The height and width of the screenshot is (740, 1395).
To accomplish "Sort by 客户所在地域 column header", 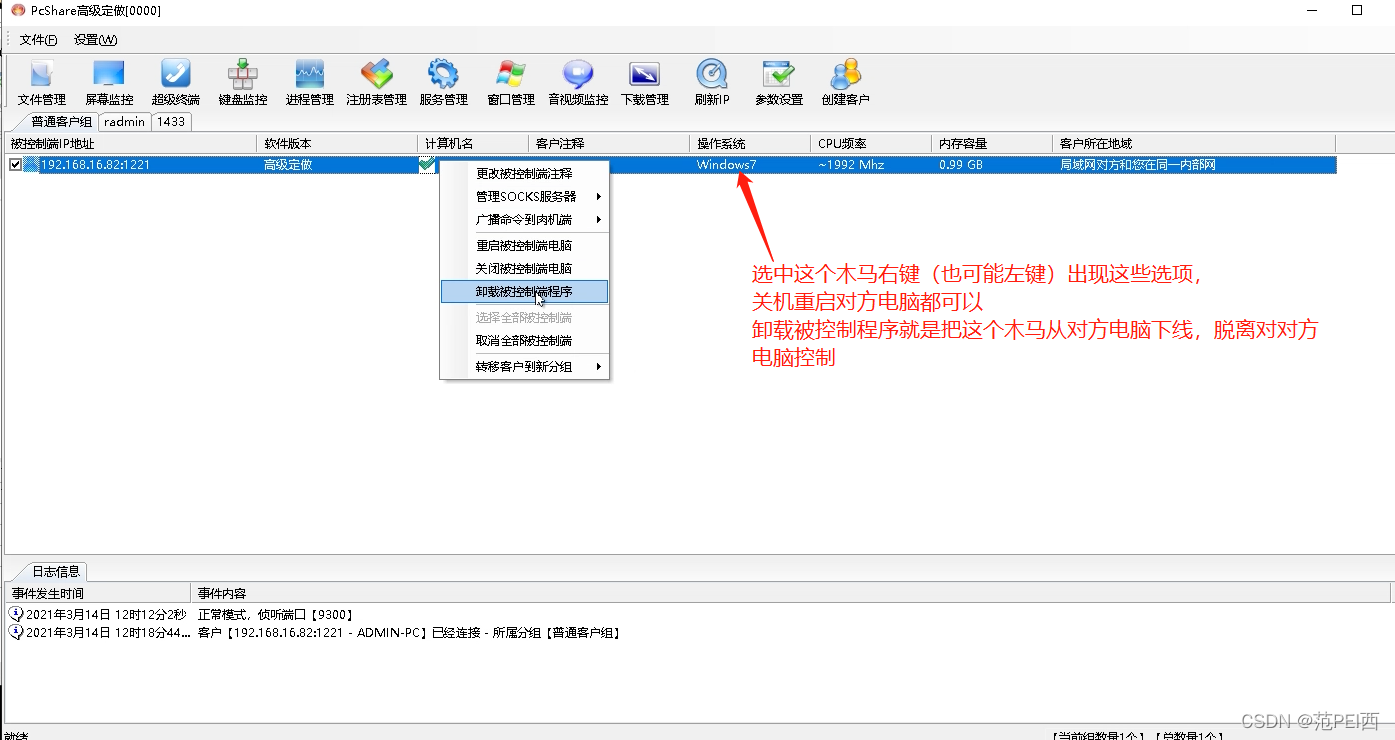I will tap(1194, 144).
